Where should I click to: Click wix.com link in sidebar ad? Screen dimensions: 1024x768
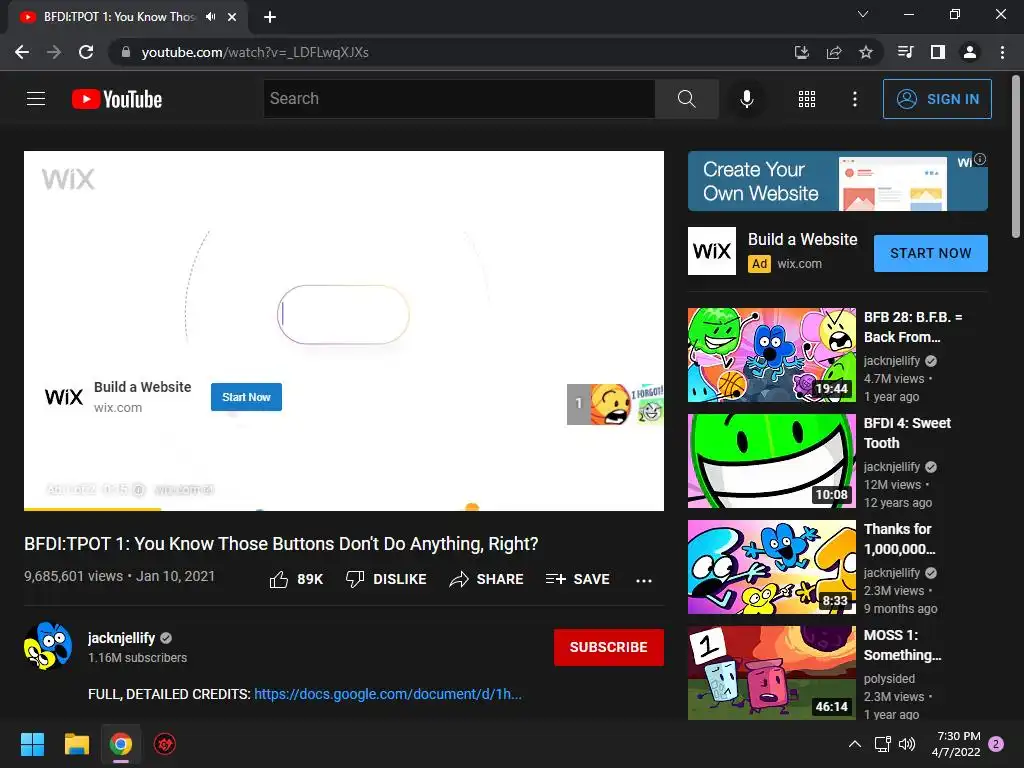pyautogui.click(x=799, y=264)
